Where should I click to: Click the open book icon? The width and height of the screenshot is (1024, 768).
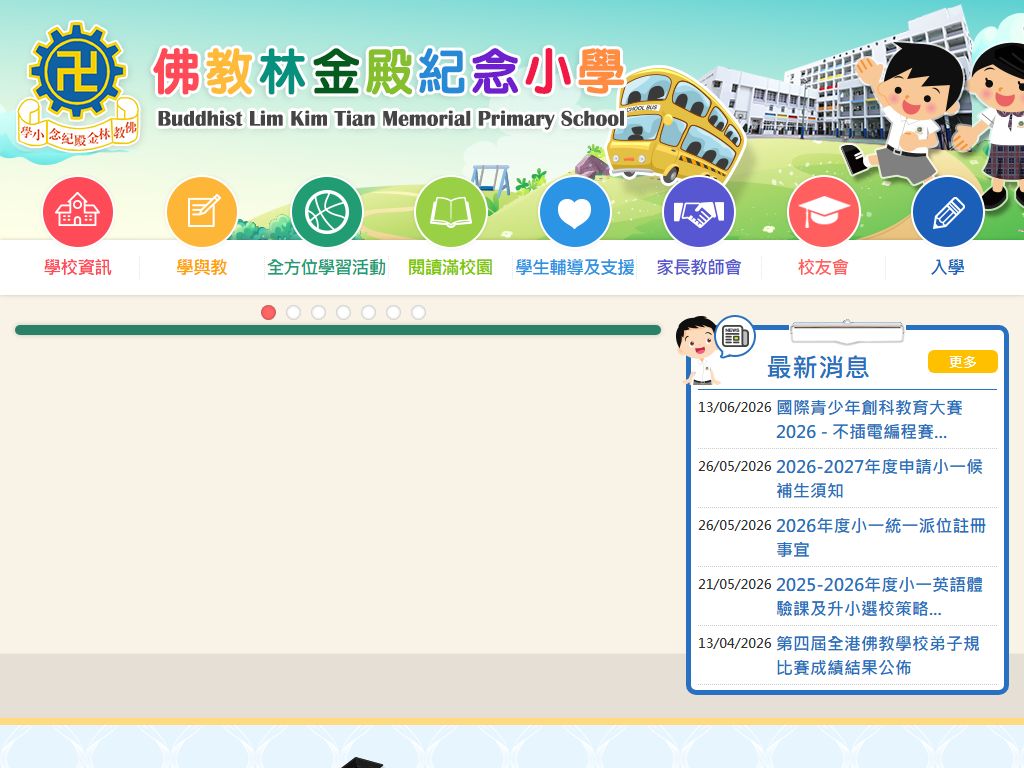click(x=451, y=212)
